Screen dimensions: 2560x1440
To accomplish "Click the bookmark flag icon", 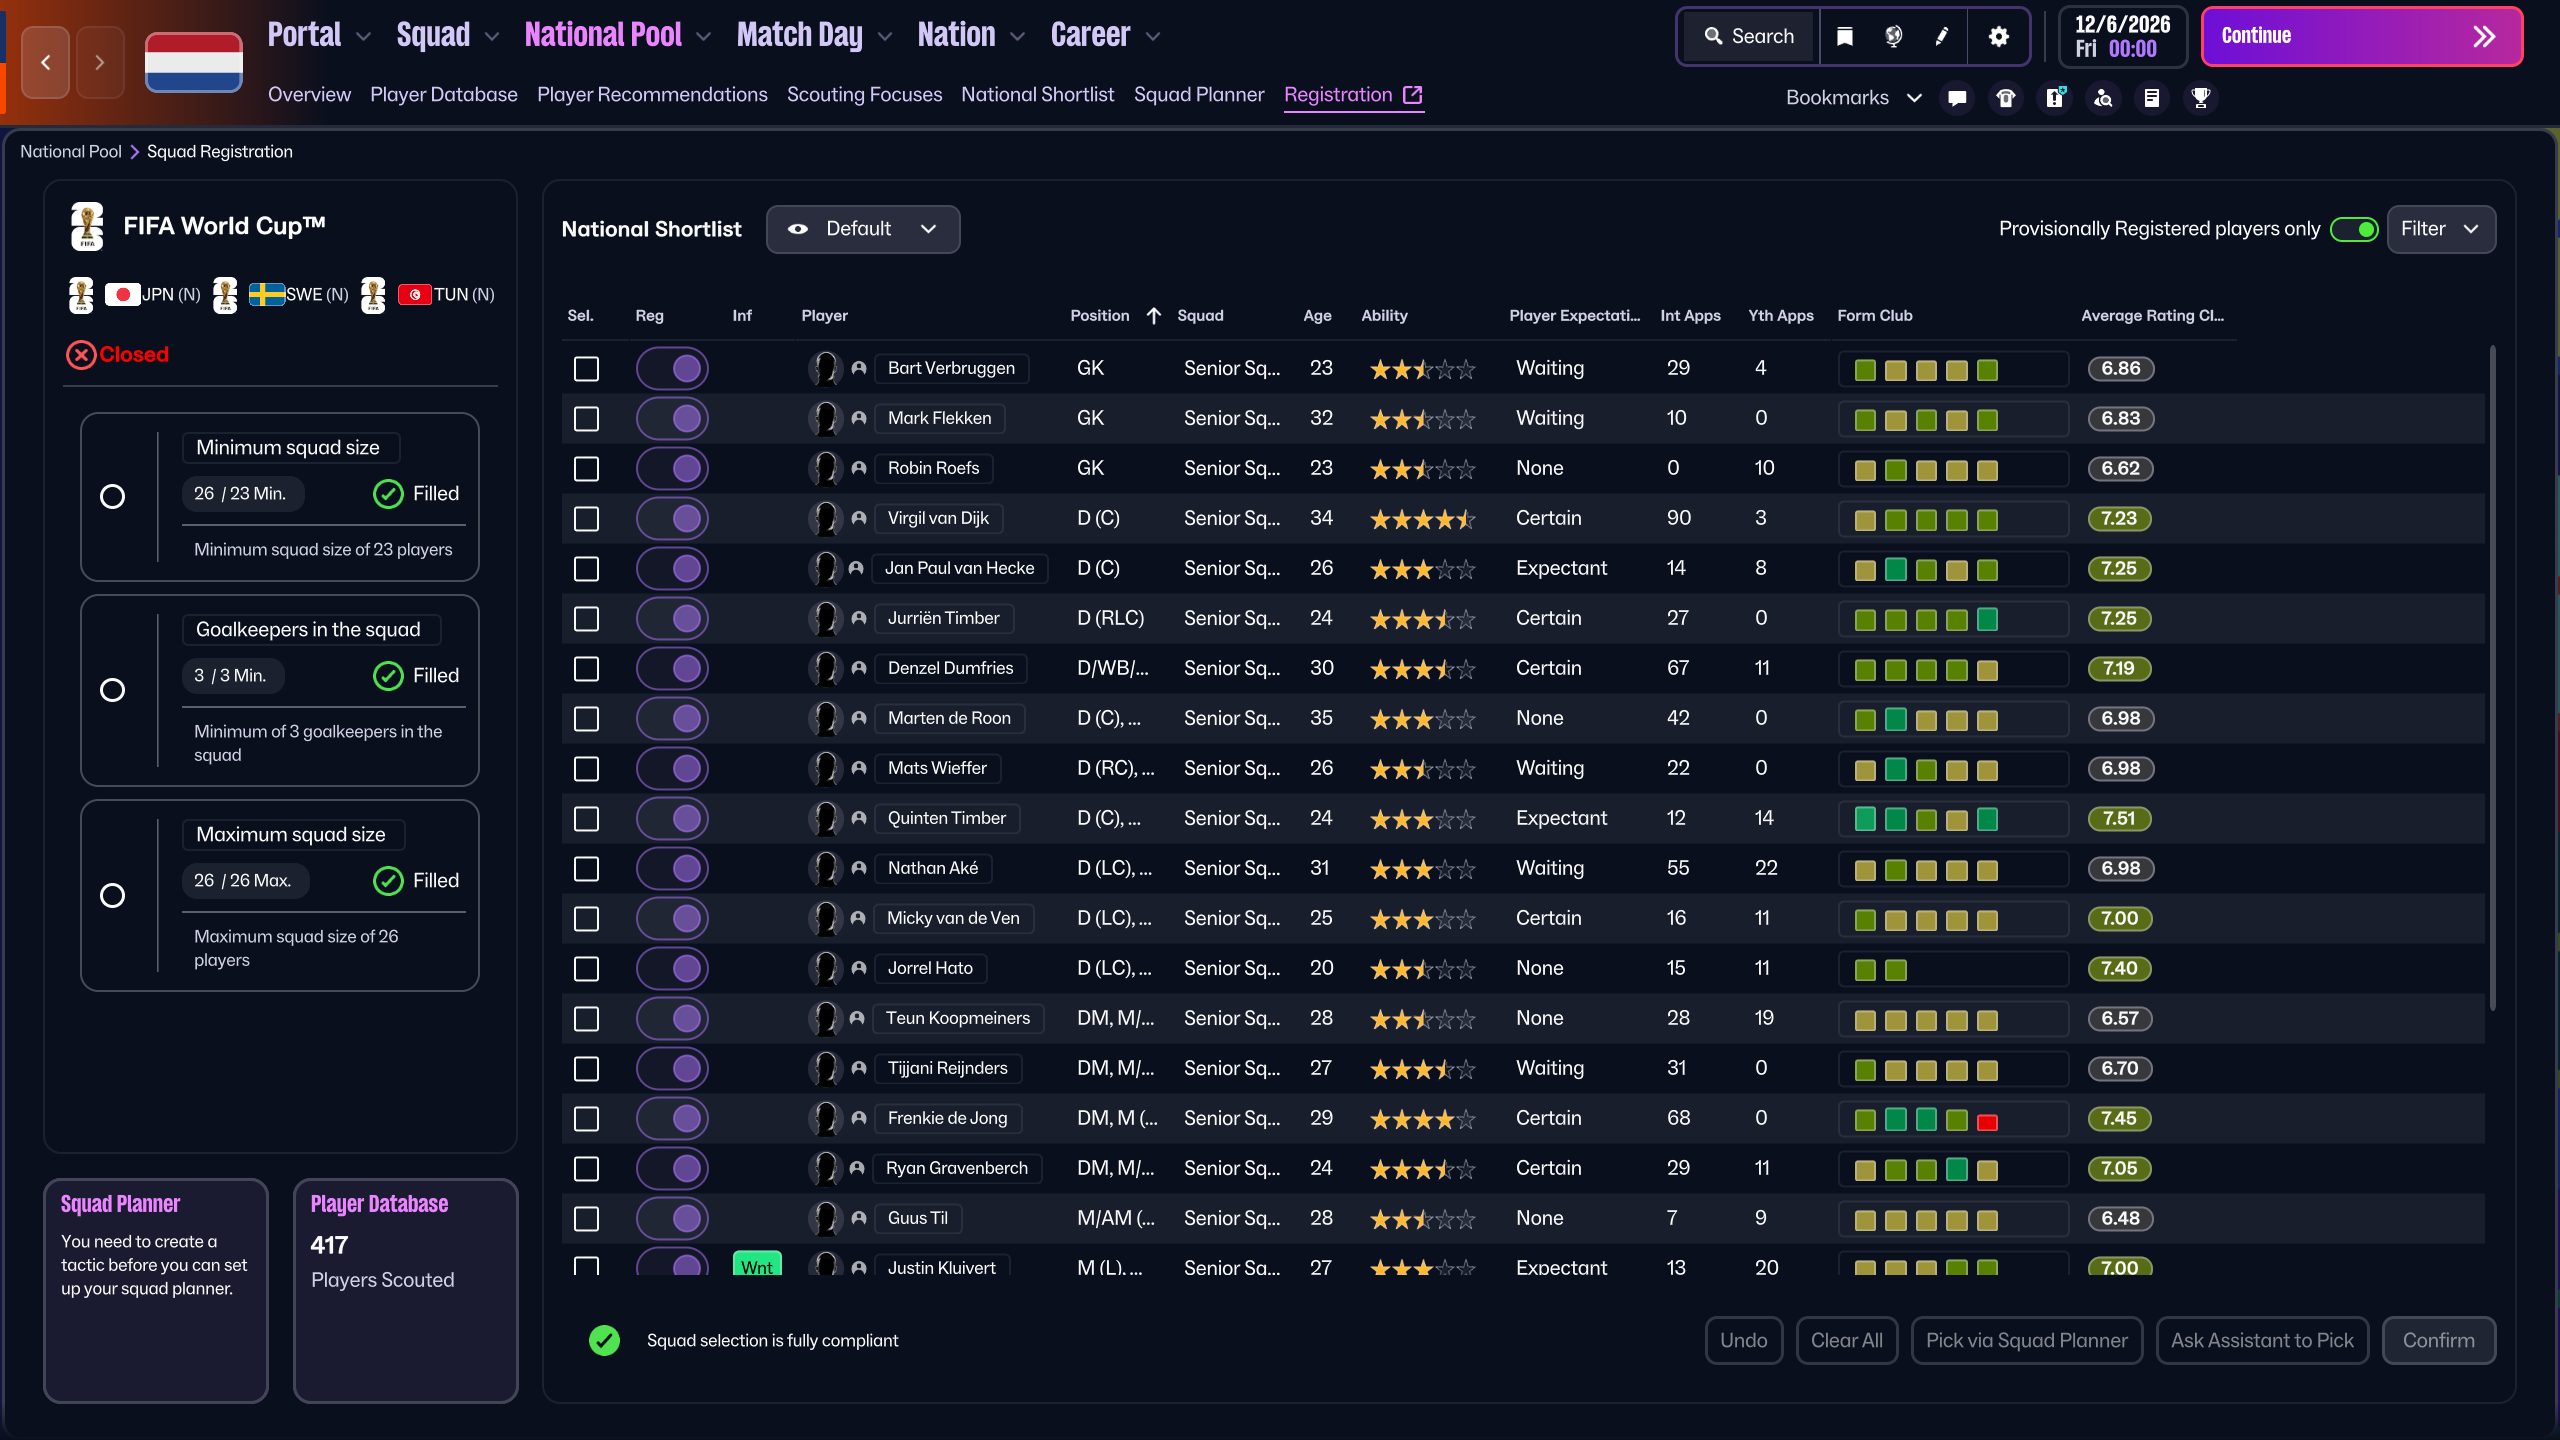I will pyautogui.click(x=1845, y=37).
